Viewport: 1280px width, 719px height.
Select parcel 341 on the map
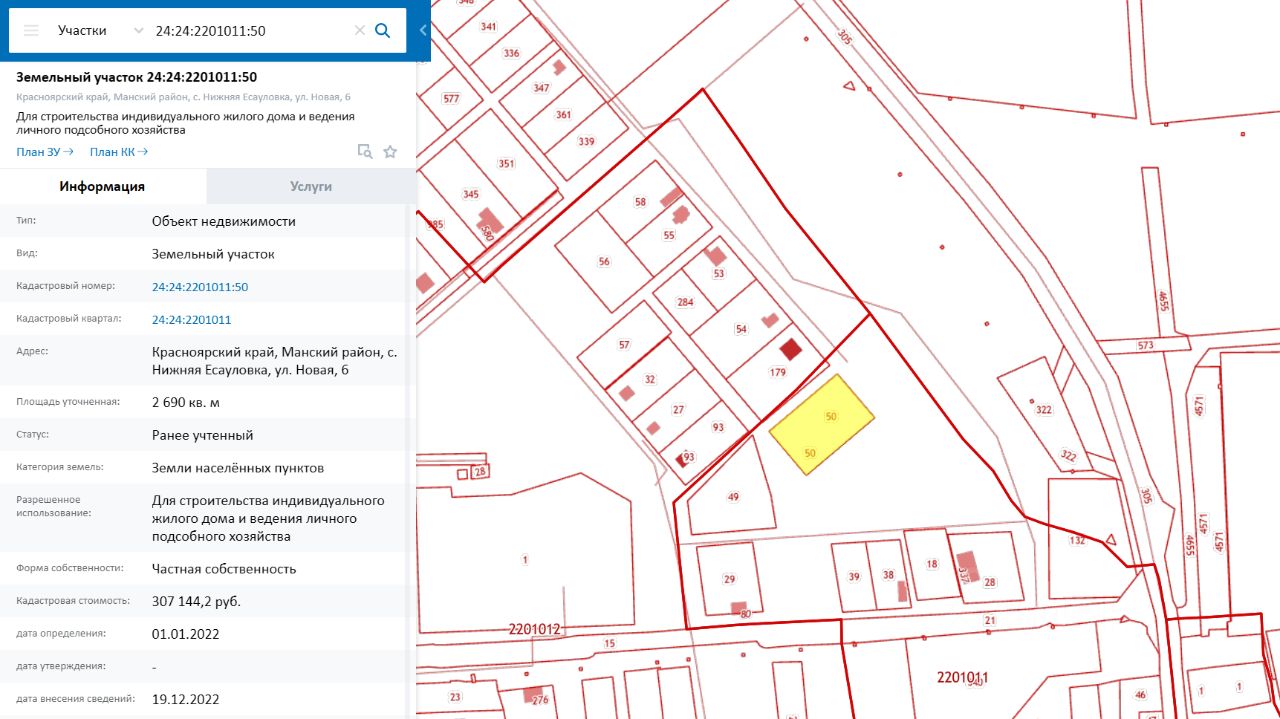pyautogui.click(x=488, y=27)
